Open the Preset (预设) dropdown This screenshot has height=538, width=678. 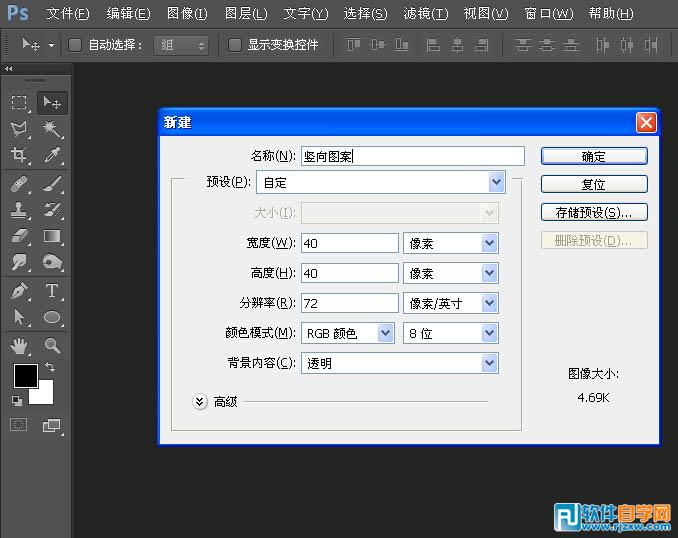[496, 182]
